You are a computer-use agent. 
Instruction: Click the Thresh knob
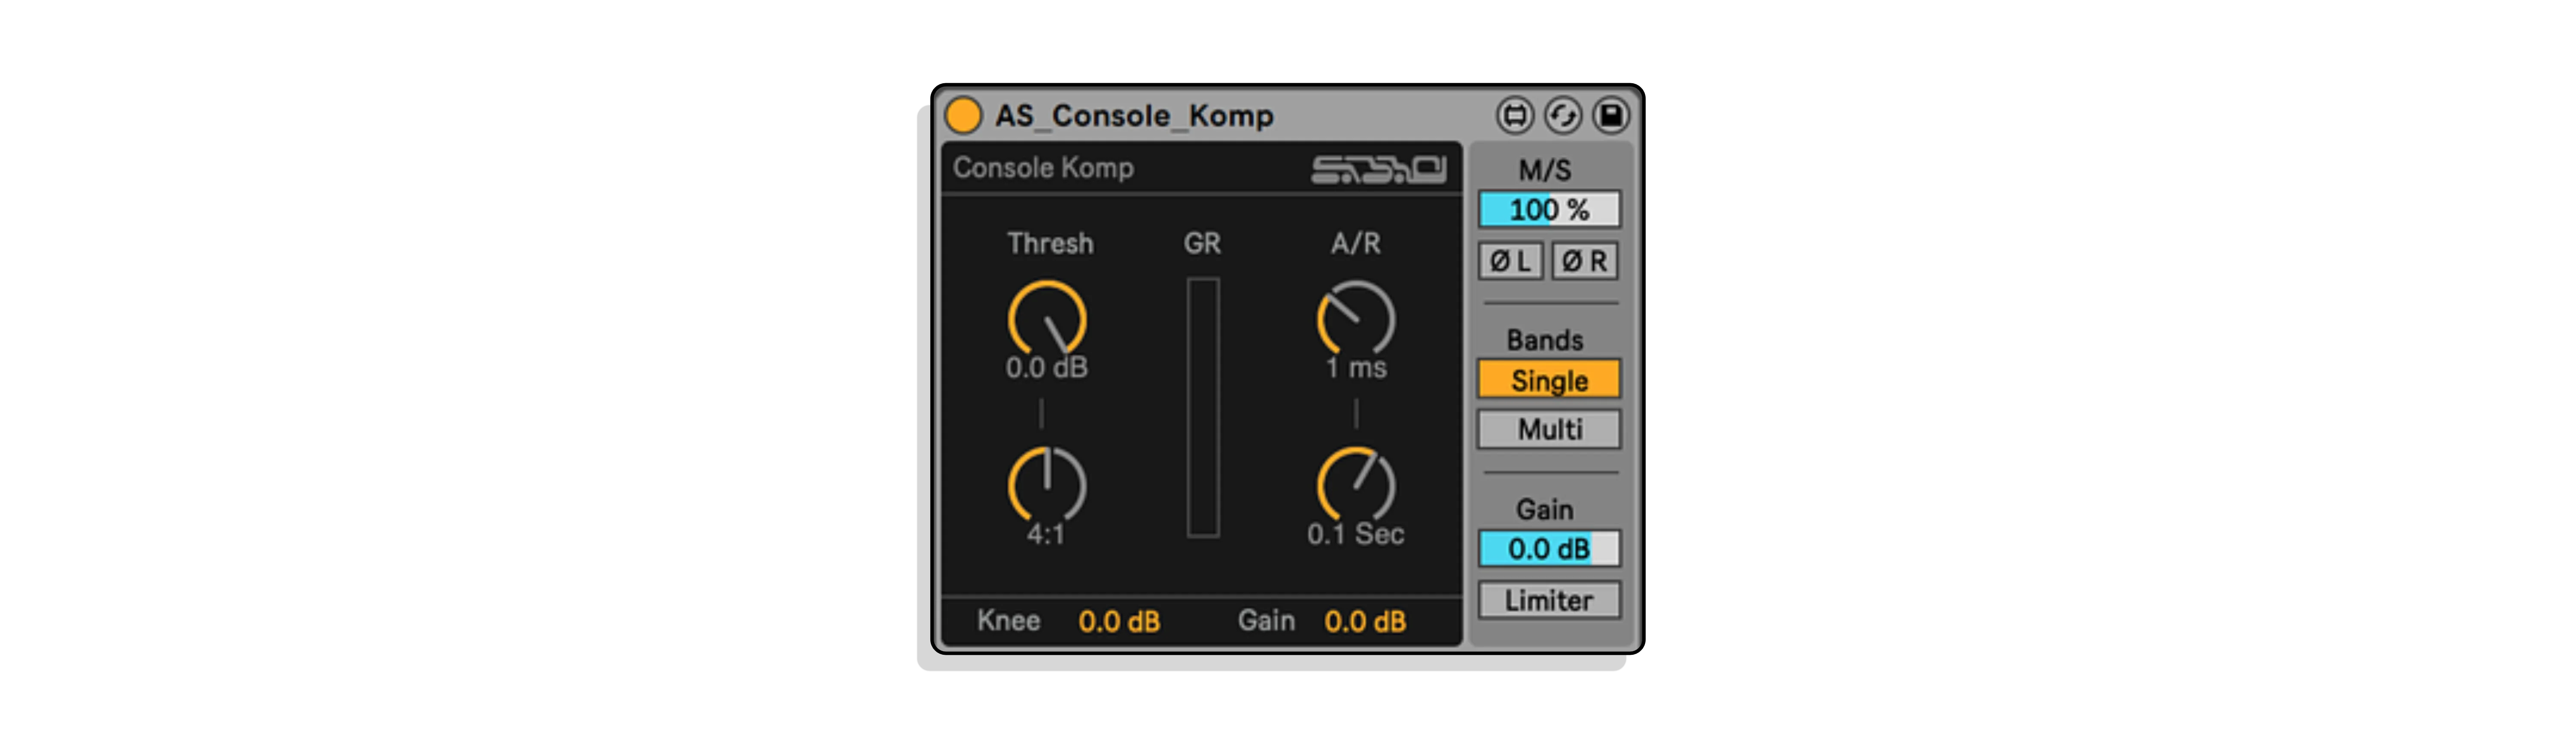pos(1047,318)
